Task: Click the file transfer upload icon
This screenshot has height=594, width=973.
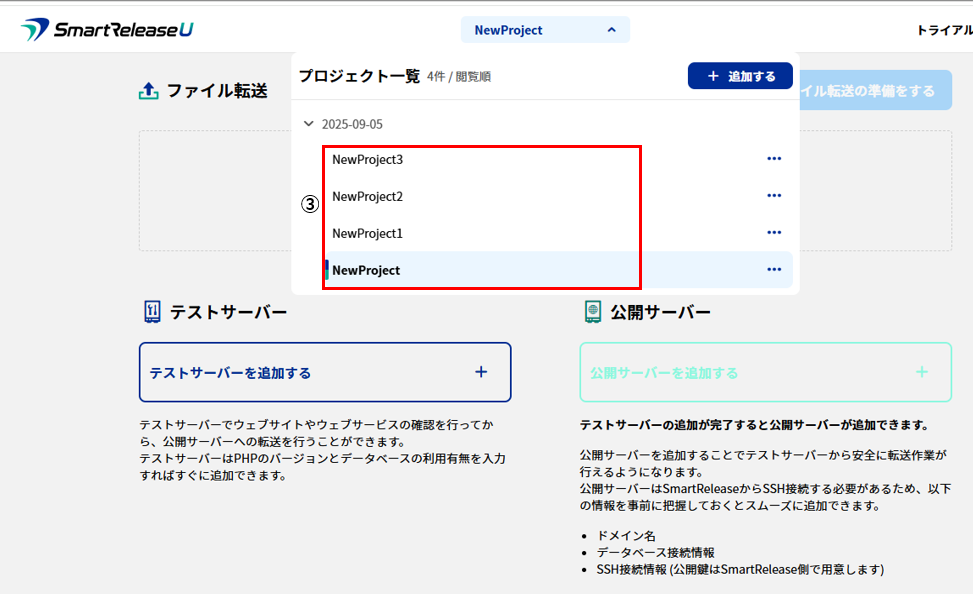Action: 148,91
